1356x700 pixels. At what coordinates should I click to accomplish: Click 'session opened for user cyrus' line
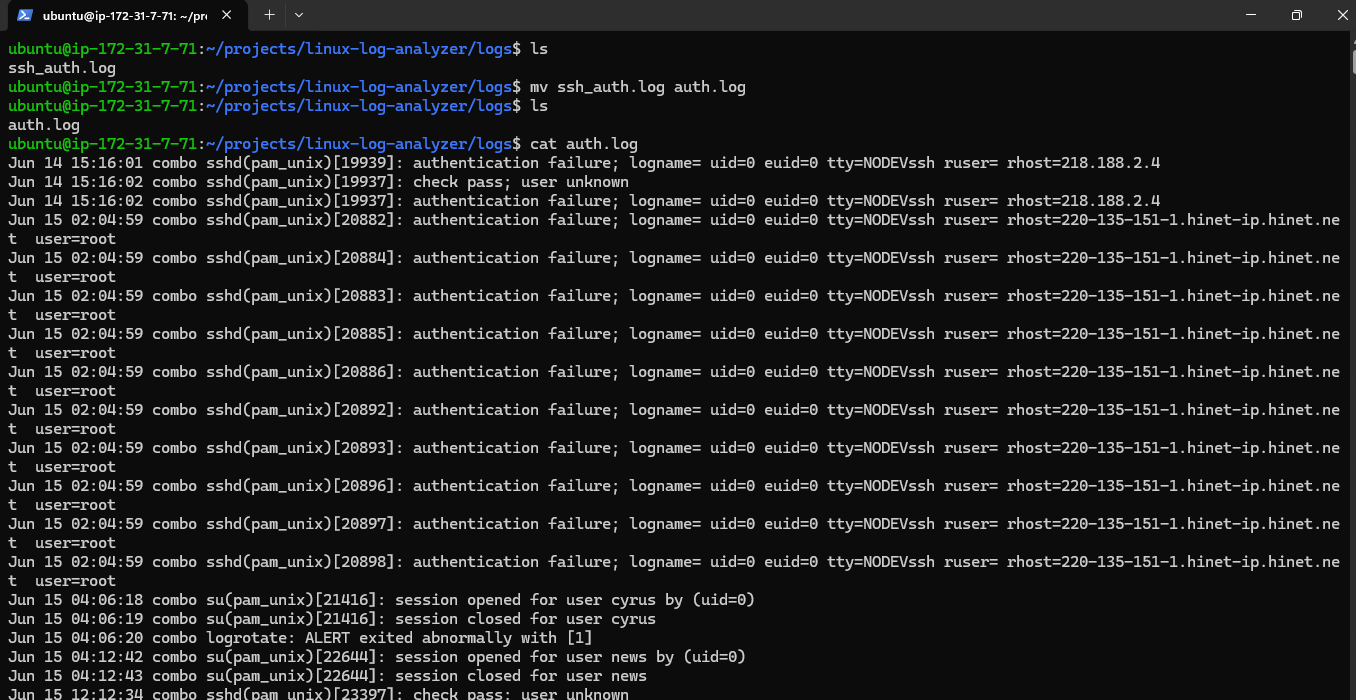[x=381, y=600]
